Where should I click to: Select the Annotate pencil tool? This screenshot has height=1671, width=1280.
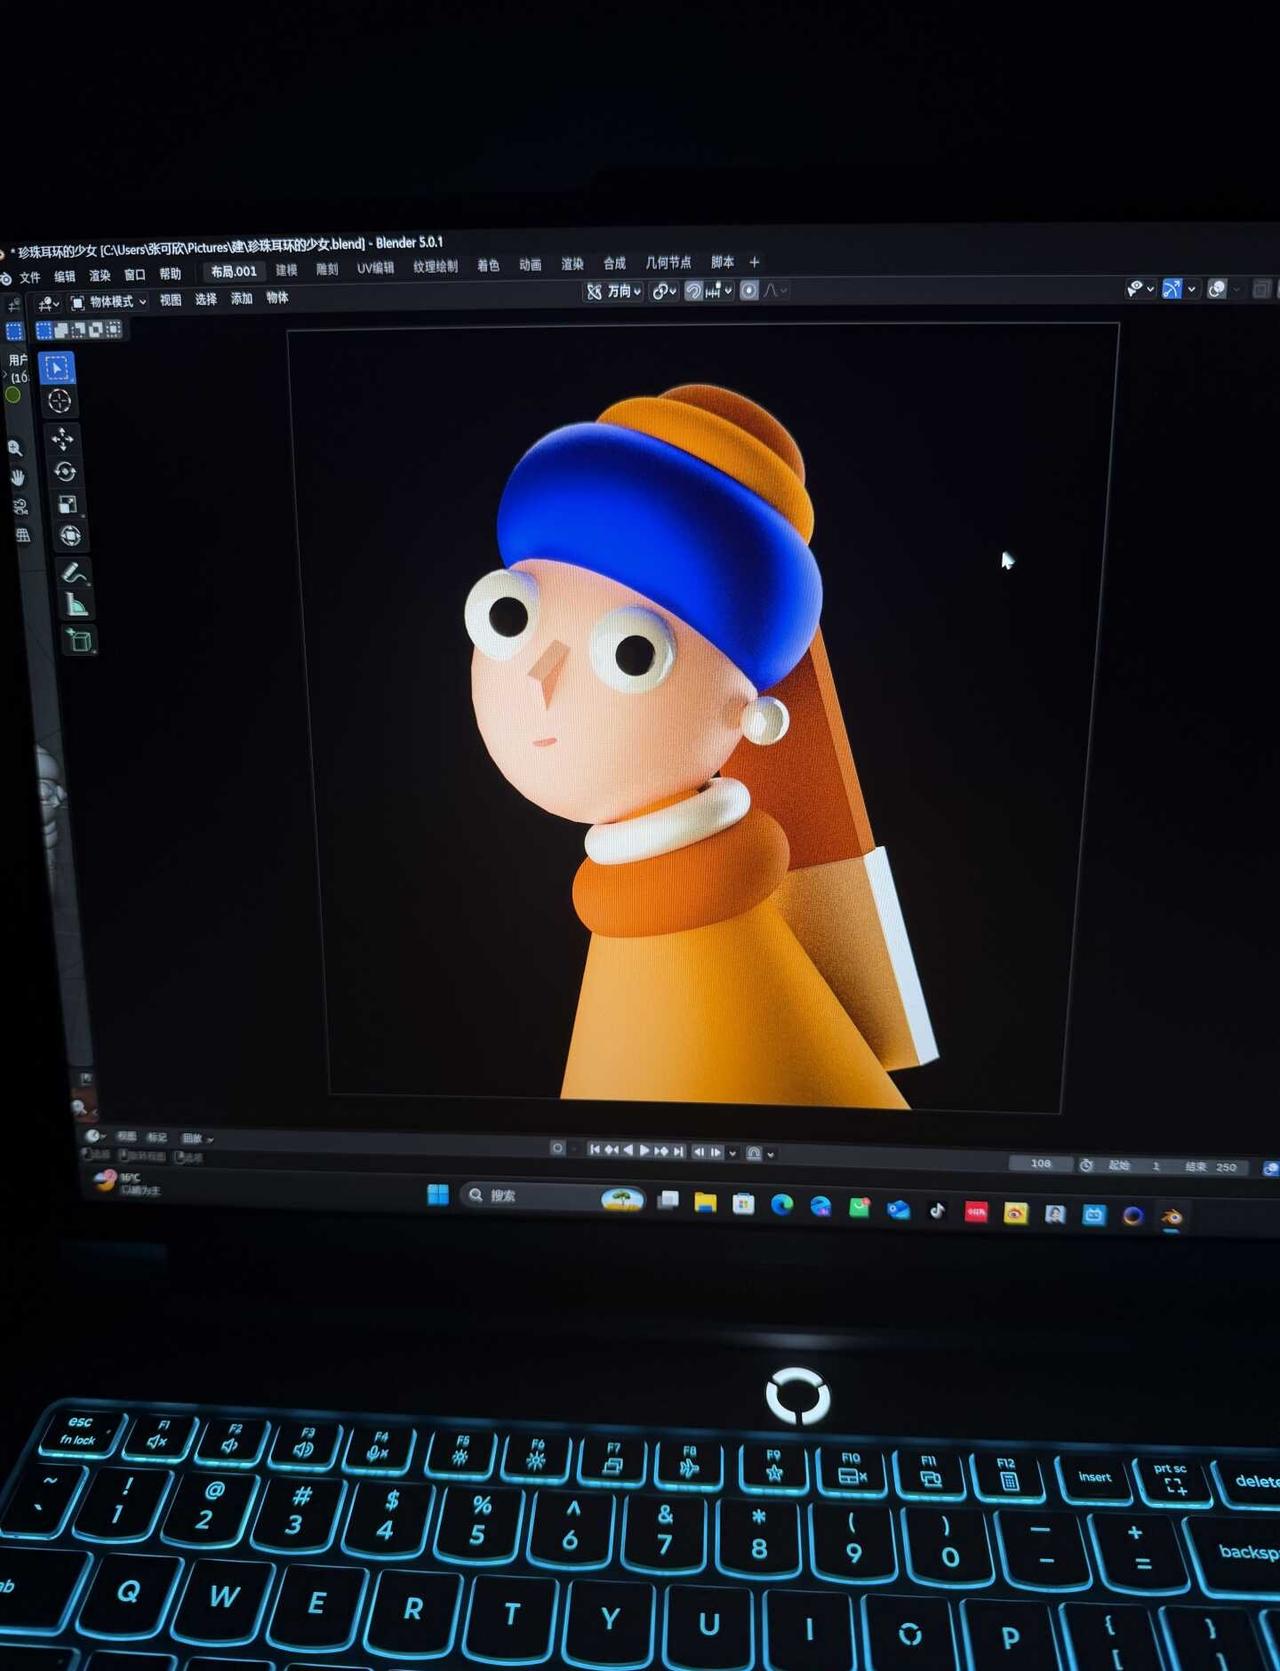pyautogui.click(x=74, y=573)
